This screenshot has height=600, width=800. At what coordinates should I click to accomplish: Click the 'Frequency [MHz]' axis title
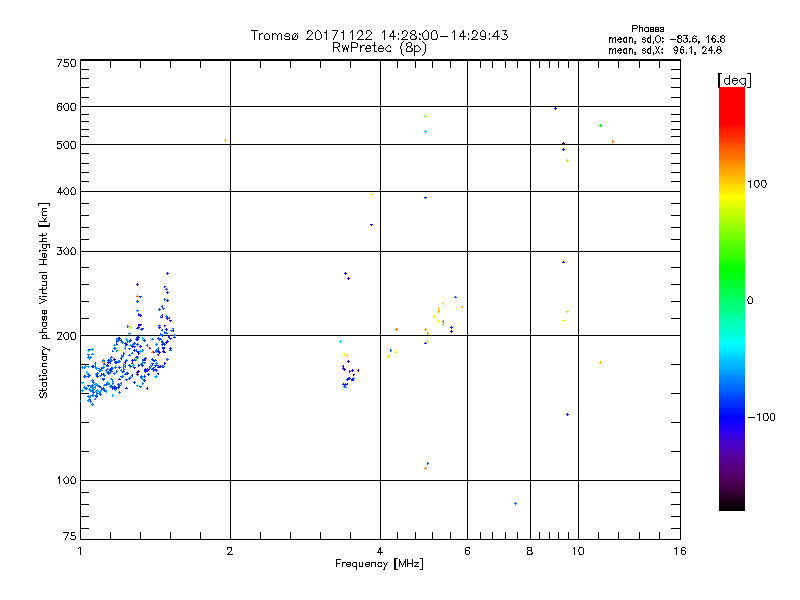(379, 564)
